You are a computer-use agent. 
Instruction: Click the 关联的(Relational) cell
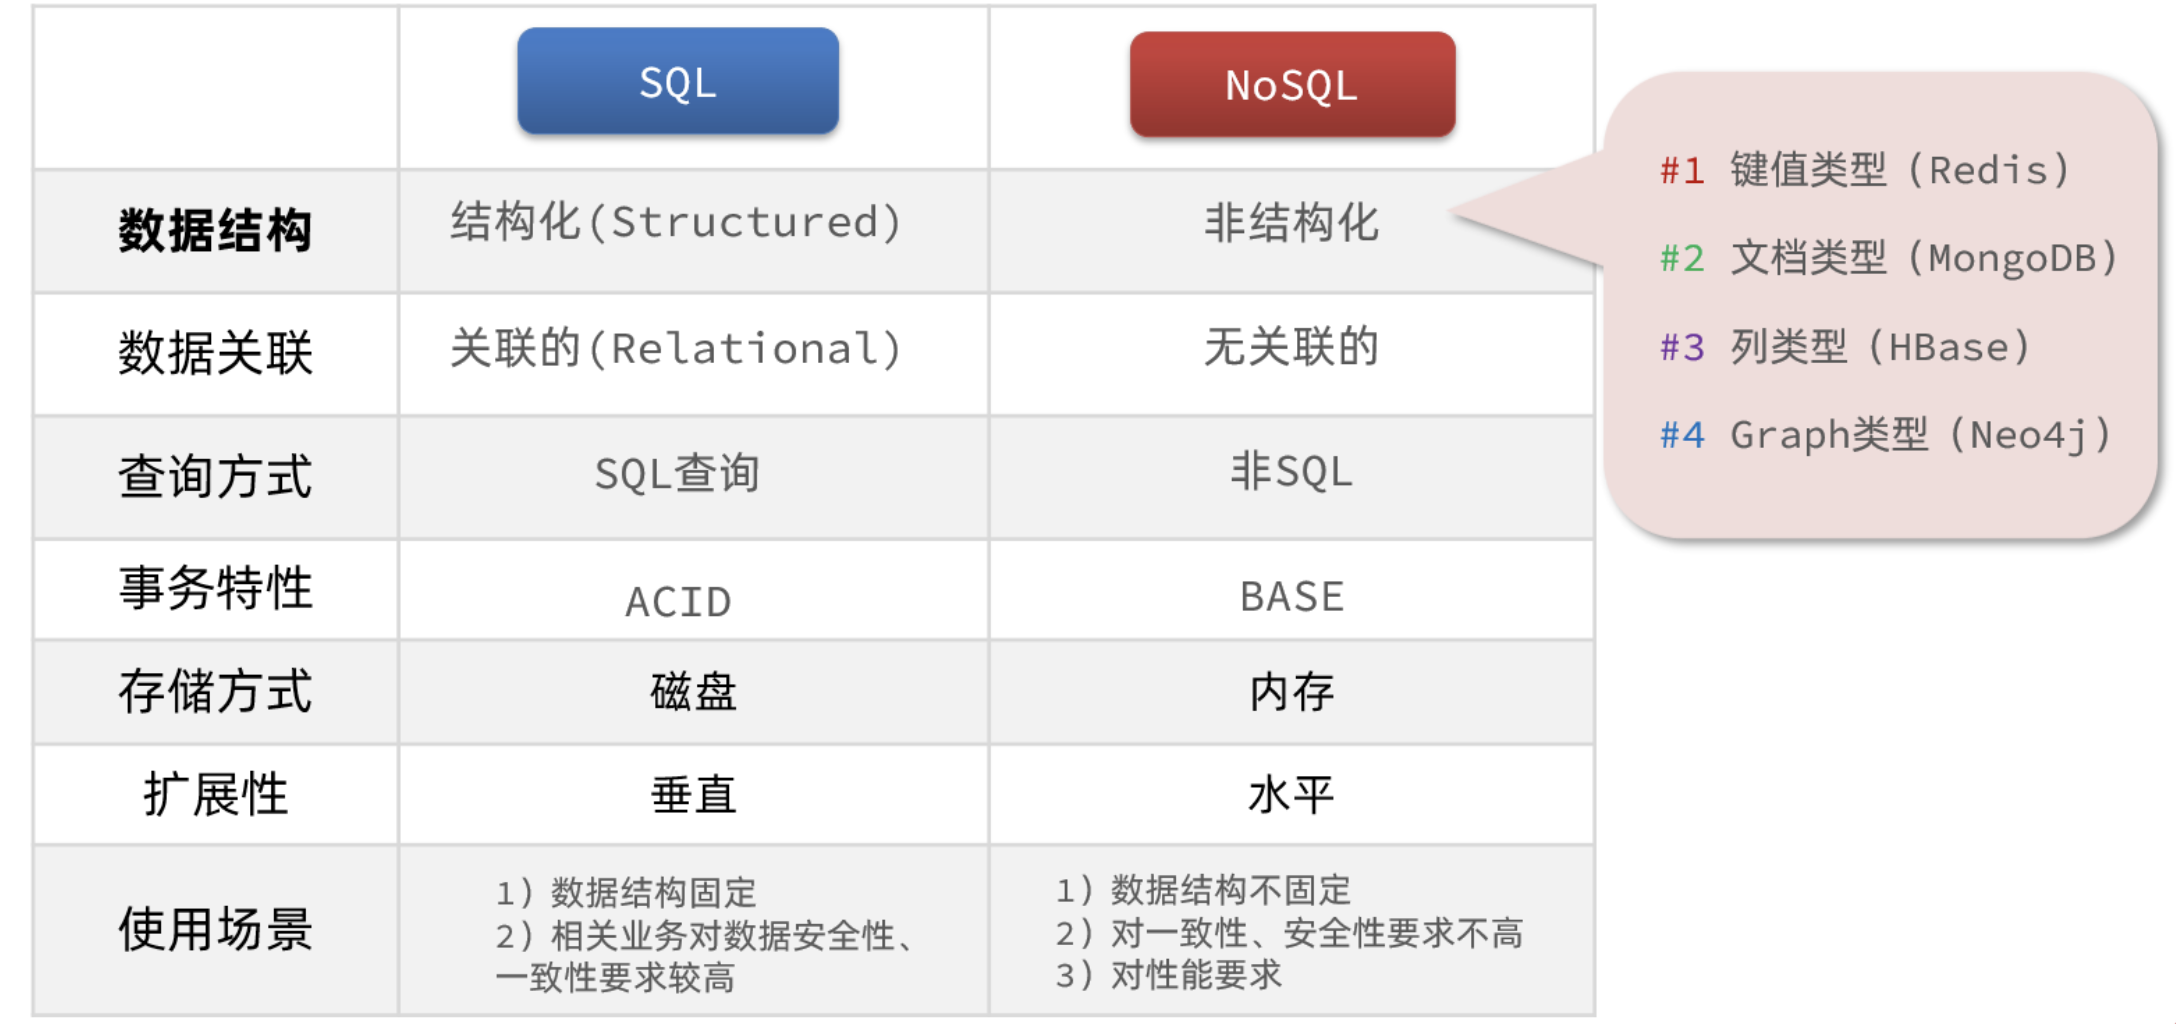[x=694, y=354]
